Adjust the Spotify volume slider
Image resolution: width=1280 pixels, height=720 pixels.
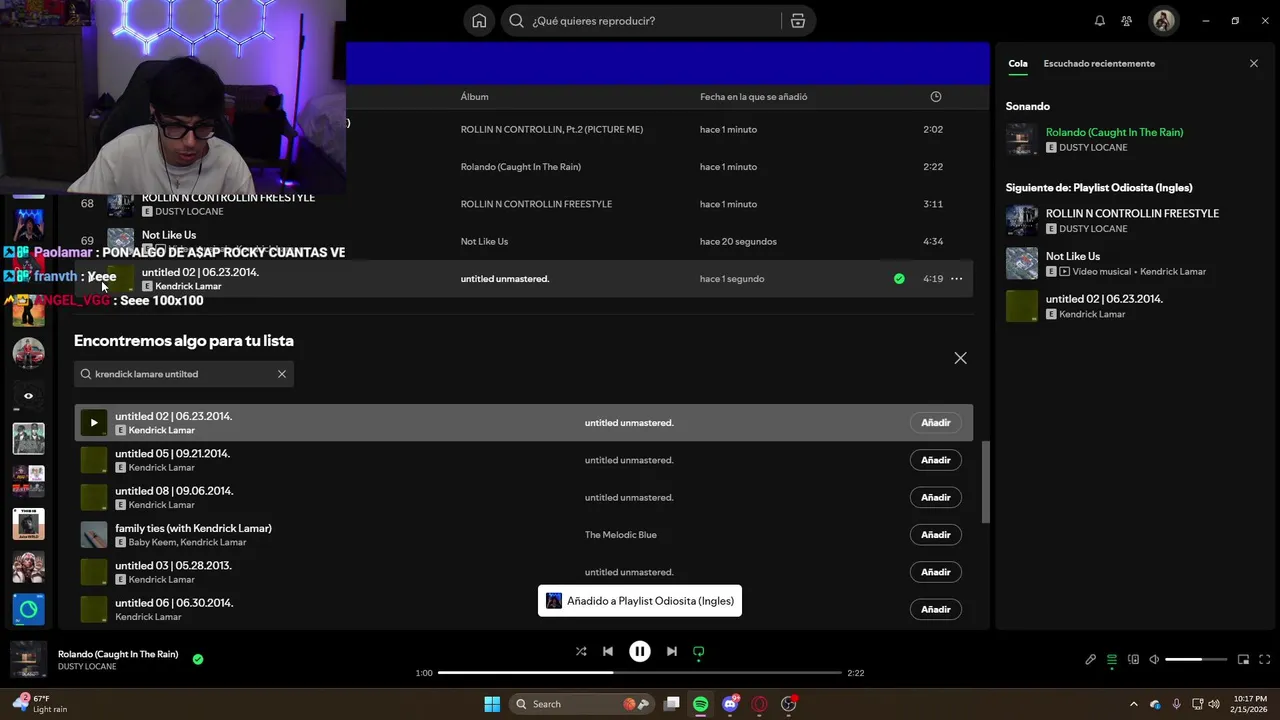1196,660
